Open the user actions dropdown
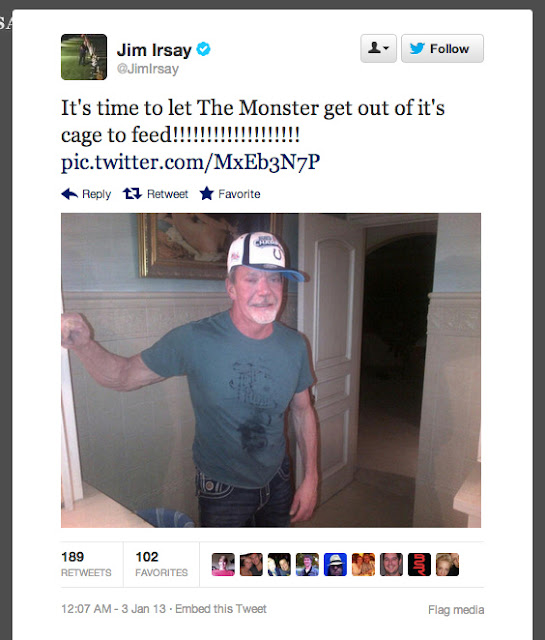 click(378, 49)
